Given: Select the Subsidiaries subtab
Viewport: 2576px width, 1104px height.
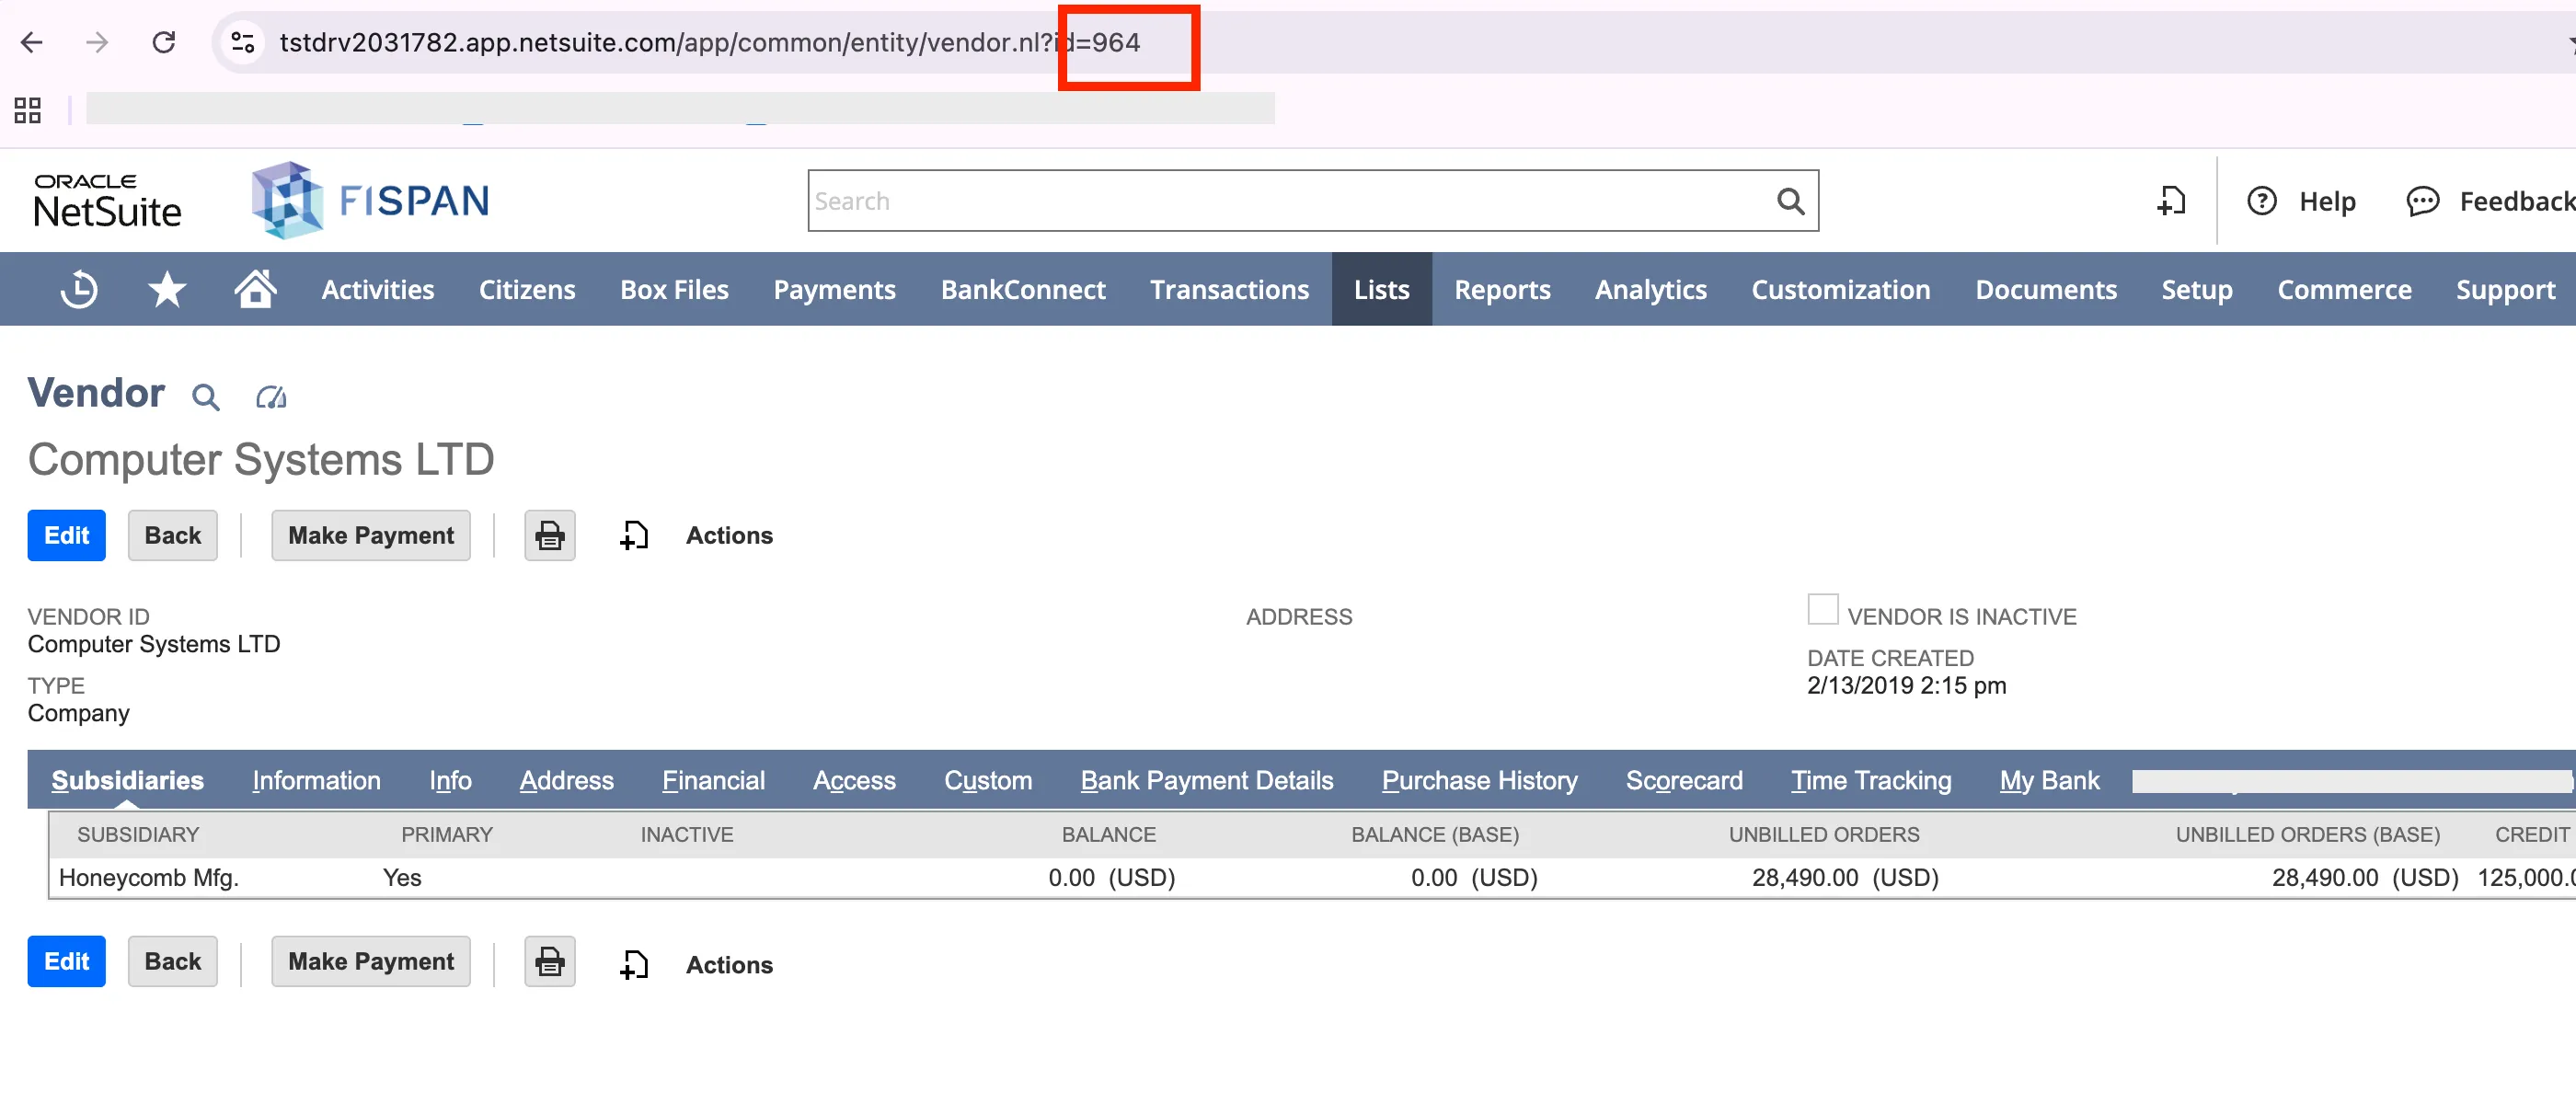Looking at the screenshot, I should tap(127, 780).
